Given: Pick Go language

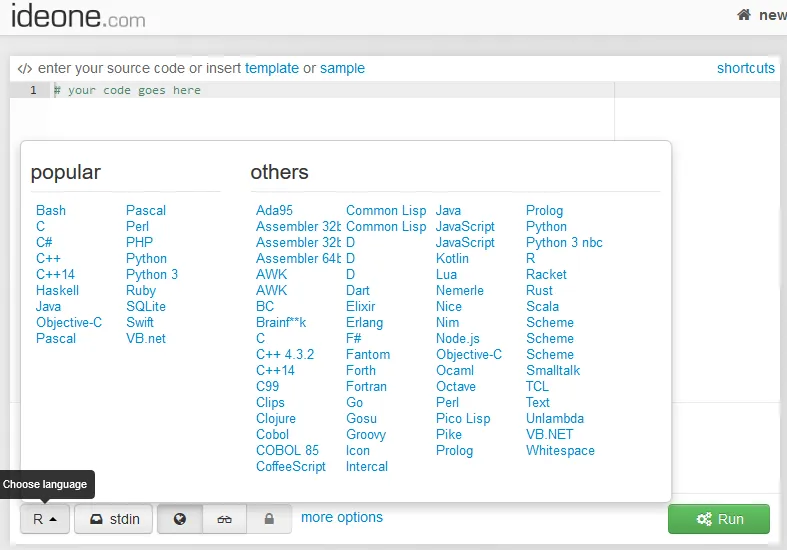Looking at the screenshot, I should coord(354,402).
